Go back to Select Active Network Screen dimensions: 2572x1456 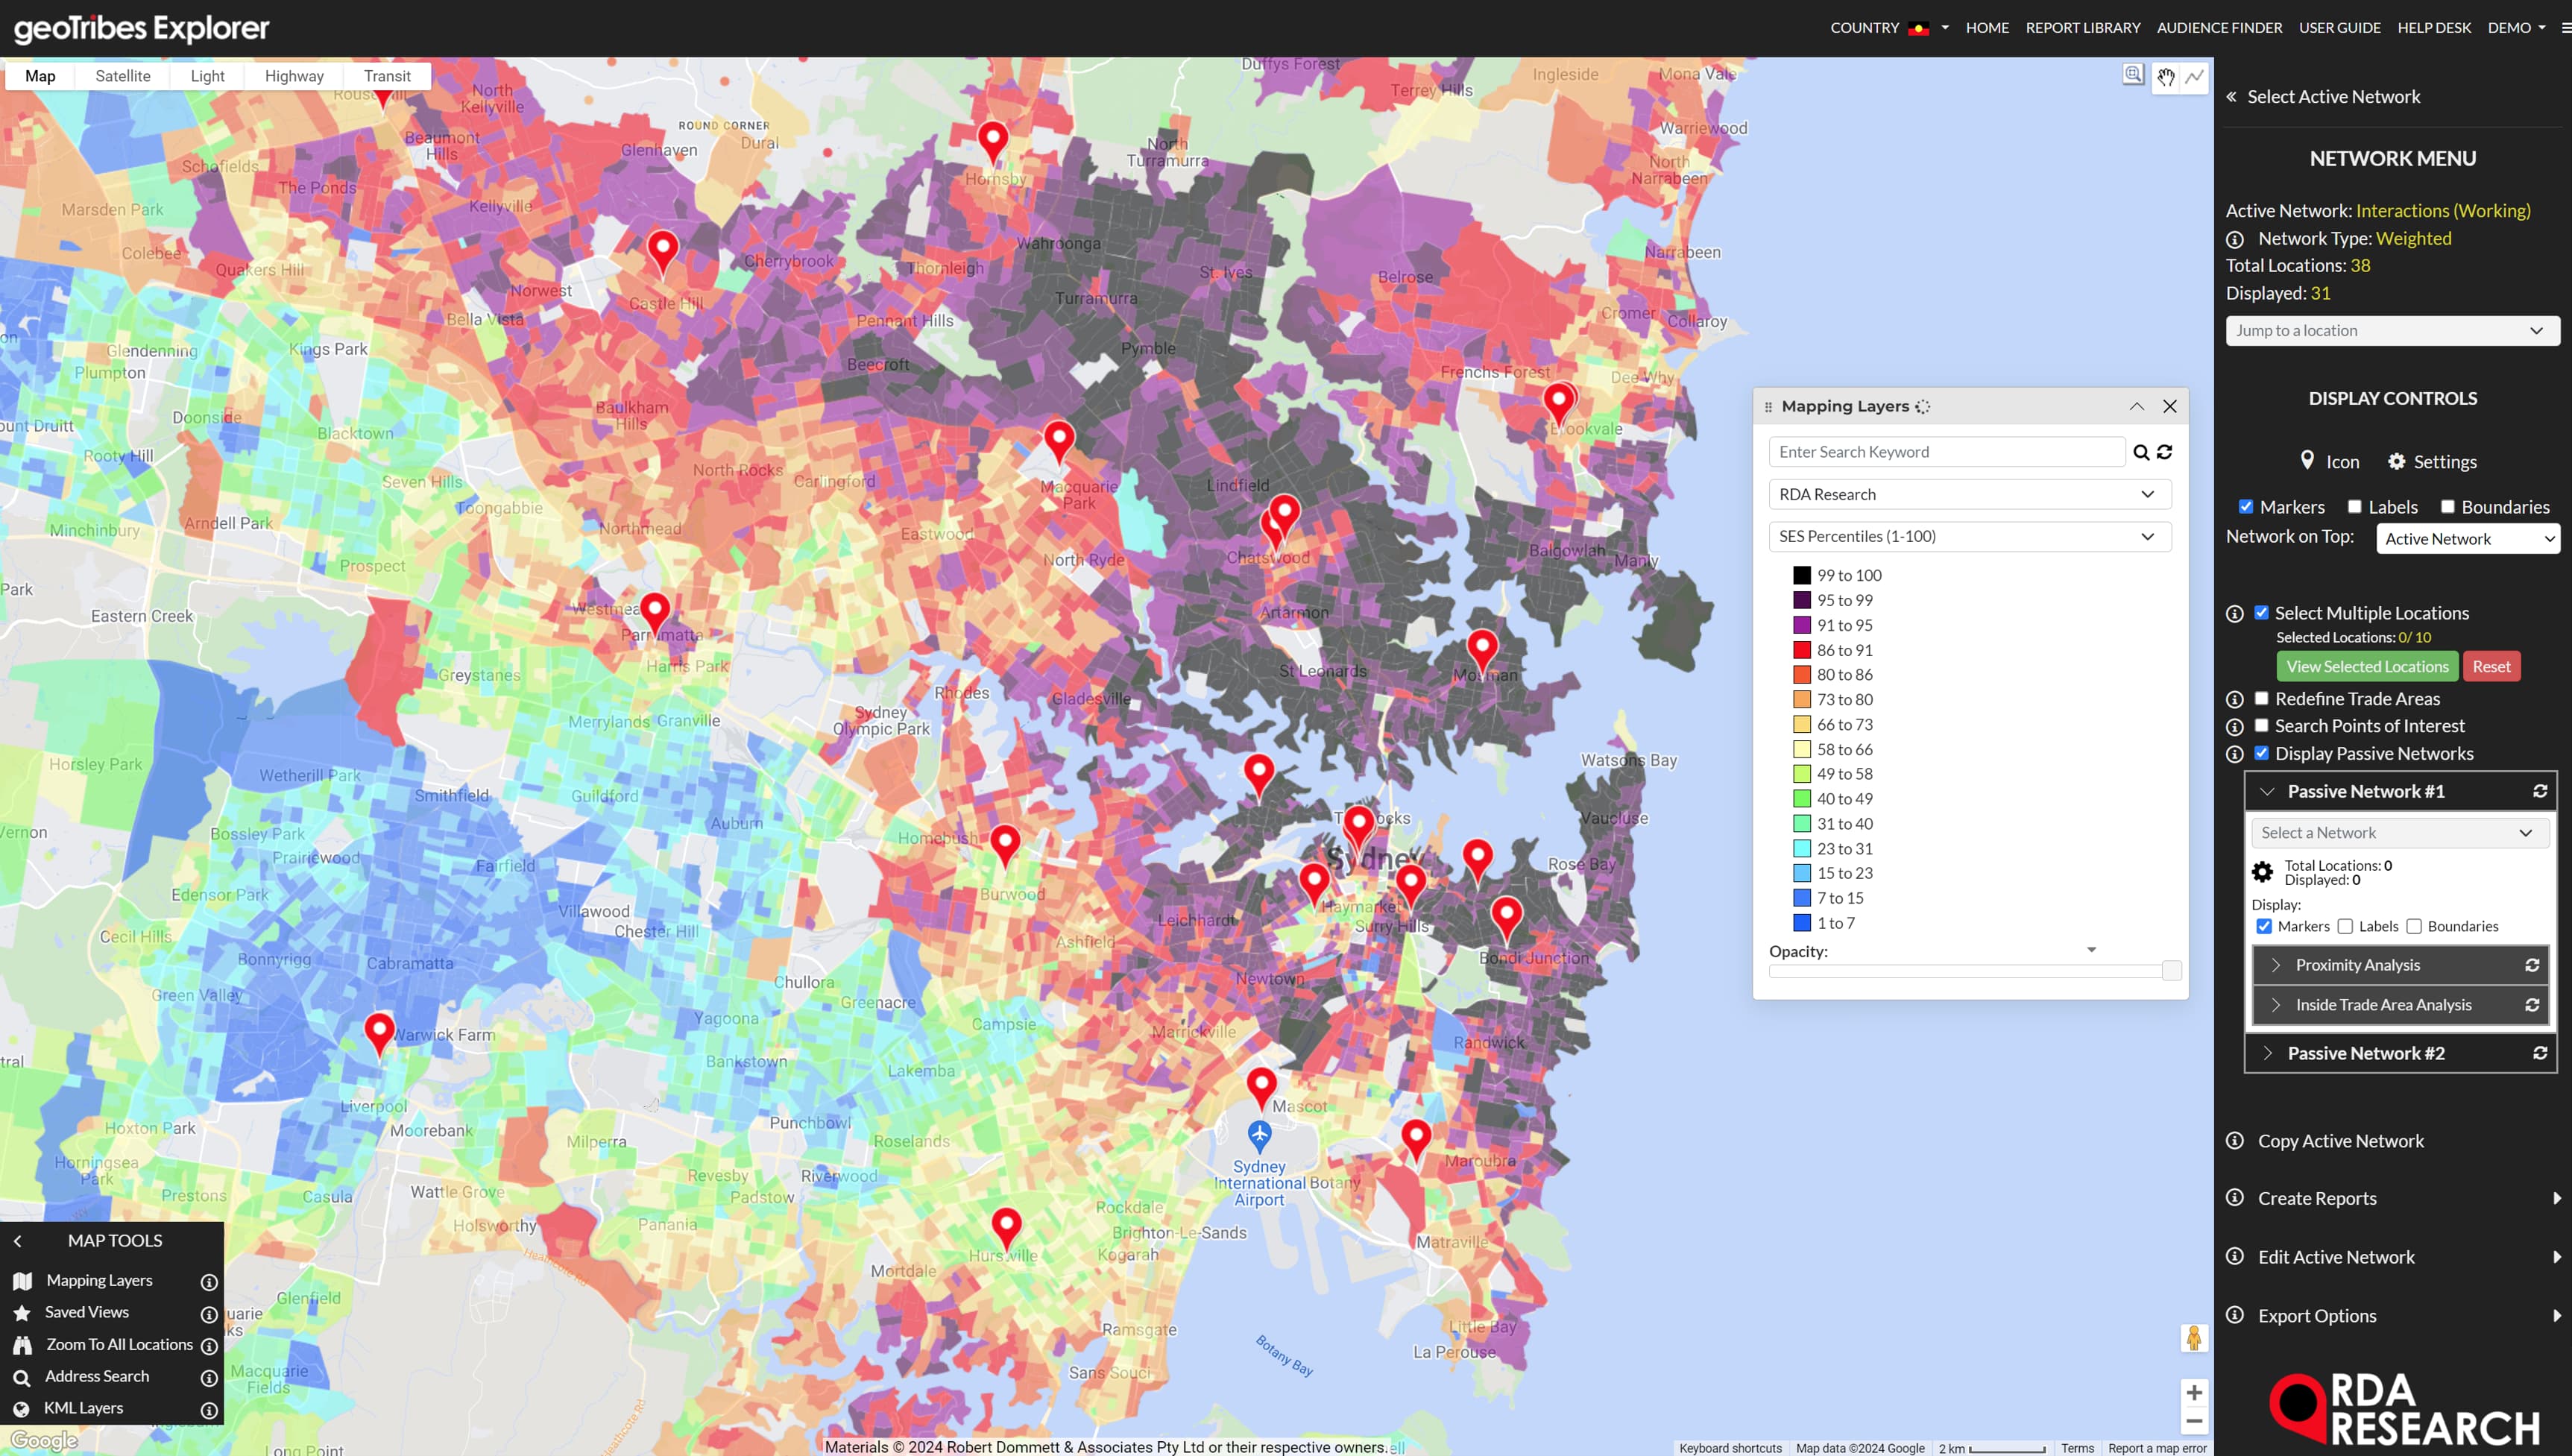(x=2323, y=97)
